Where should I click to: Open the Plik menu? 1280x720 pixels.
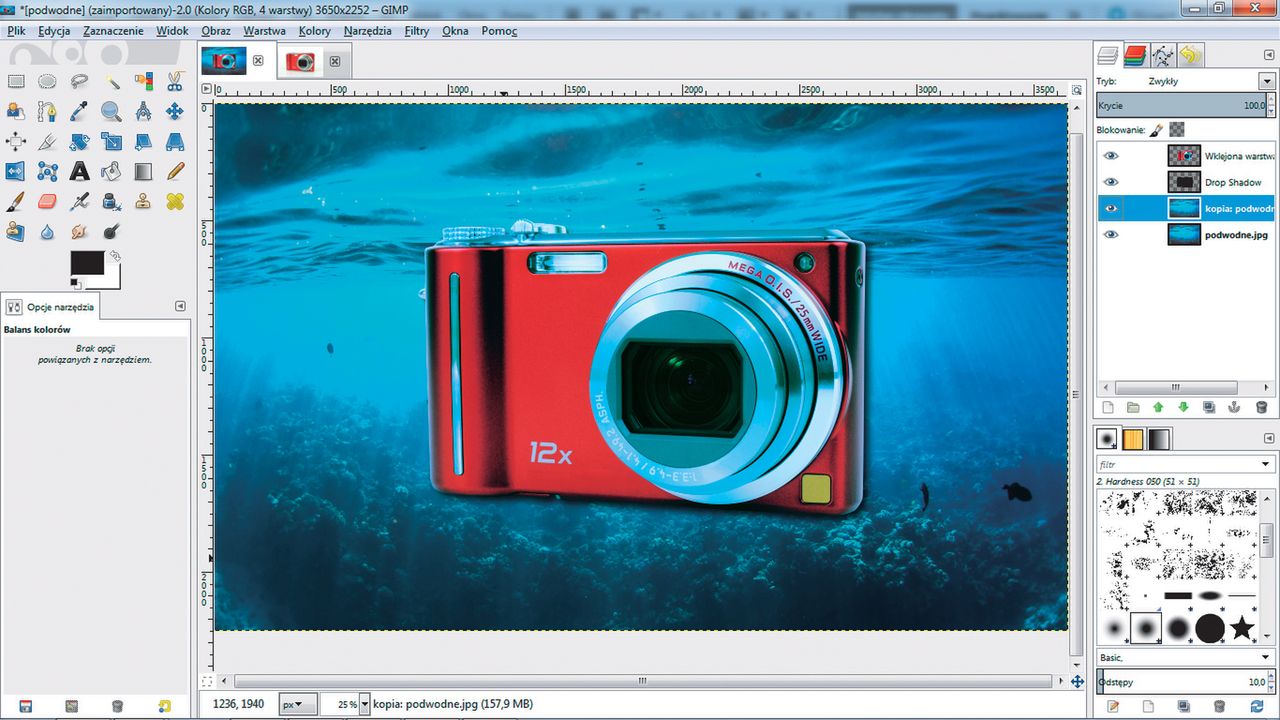pyautogui.click(x=16, y=31)
